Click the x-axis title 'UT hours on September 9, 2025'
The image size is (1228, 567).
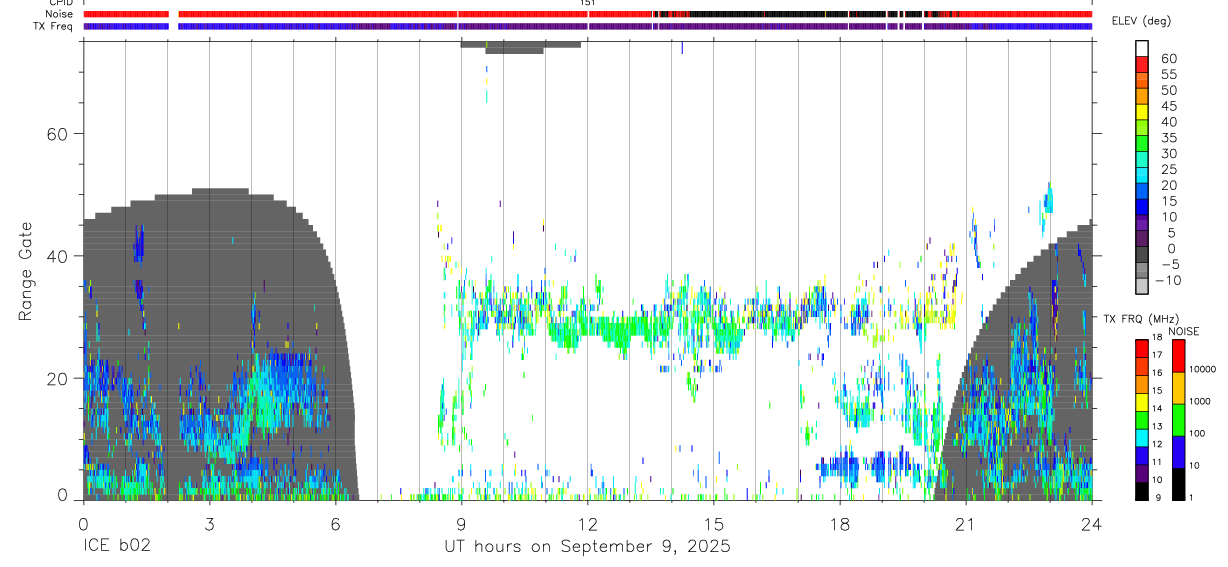(587, 547)
